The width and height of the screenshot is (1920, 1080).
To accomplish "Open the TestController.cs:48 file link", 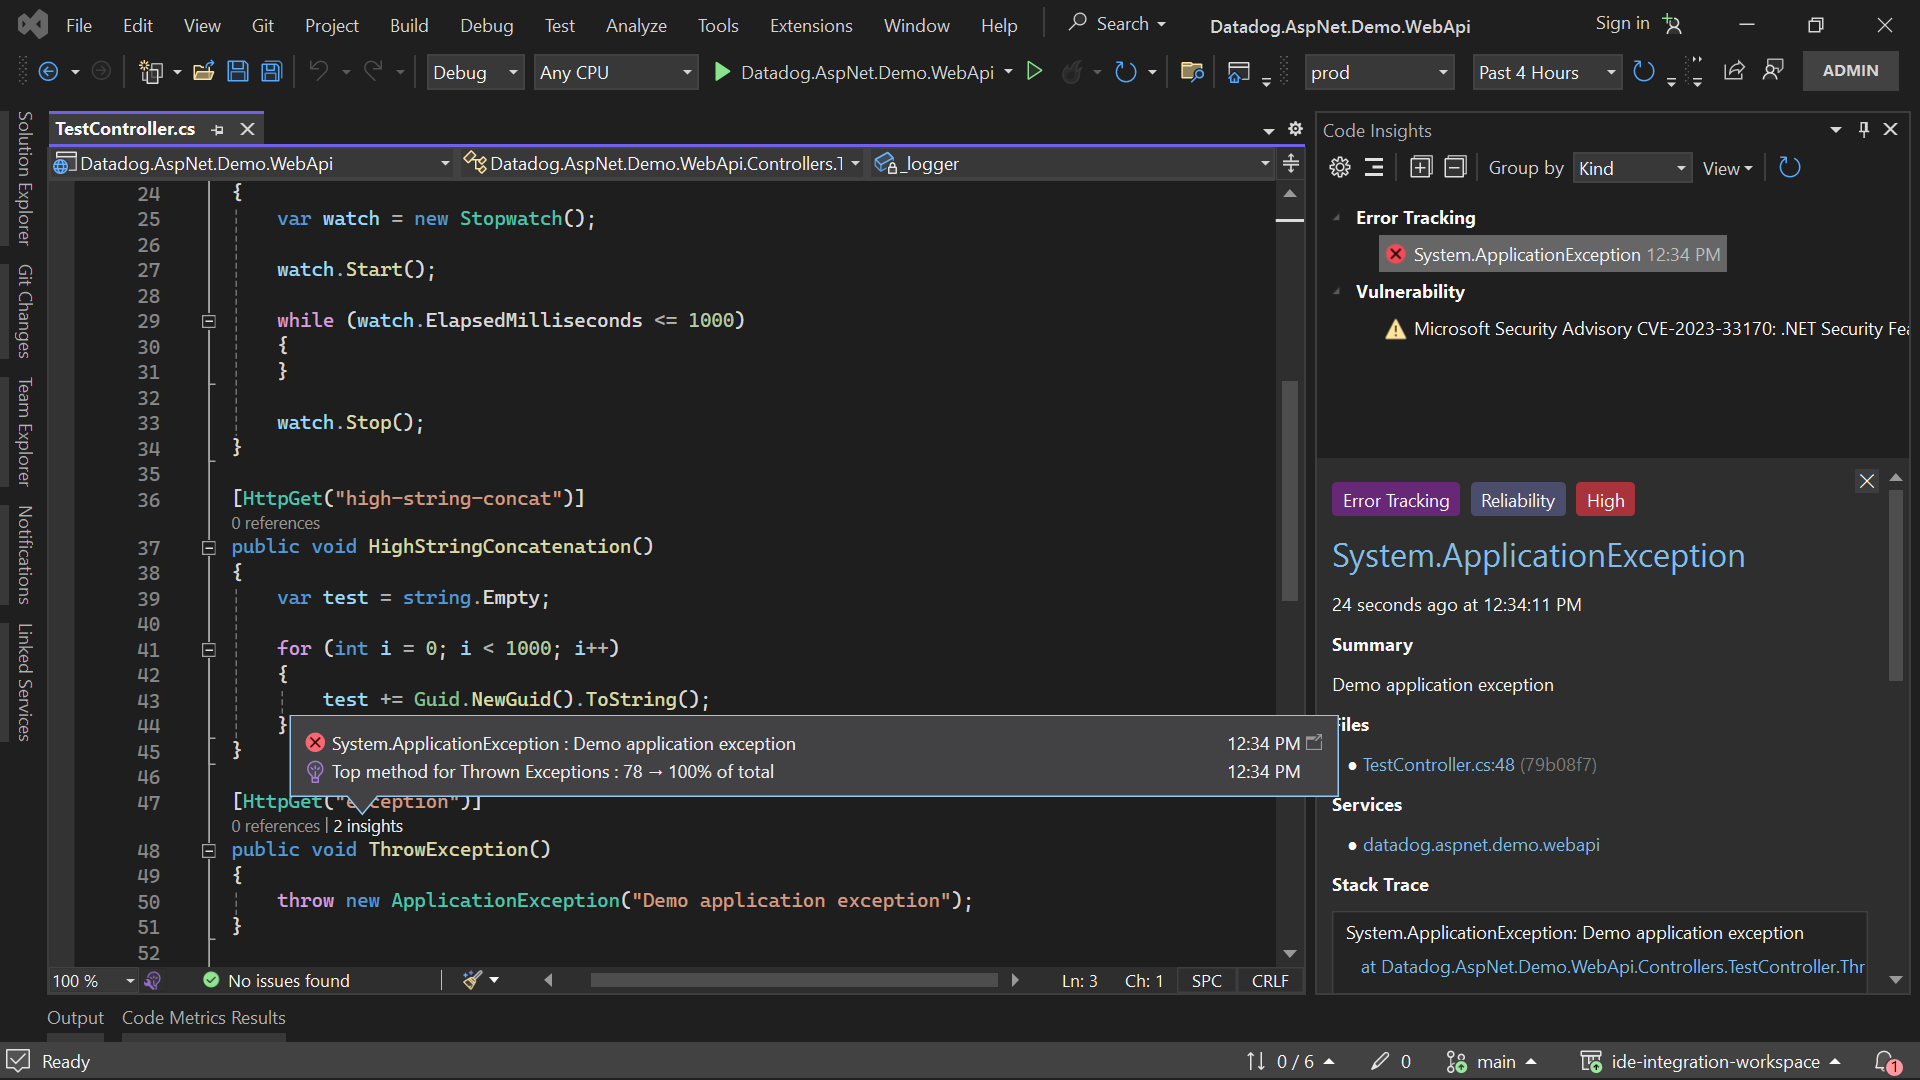I will tap(1438, 764).
